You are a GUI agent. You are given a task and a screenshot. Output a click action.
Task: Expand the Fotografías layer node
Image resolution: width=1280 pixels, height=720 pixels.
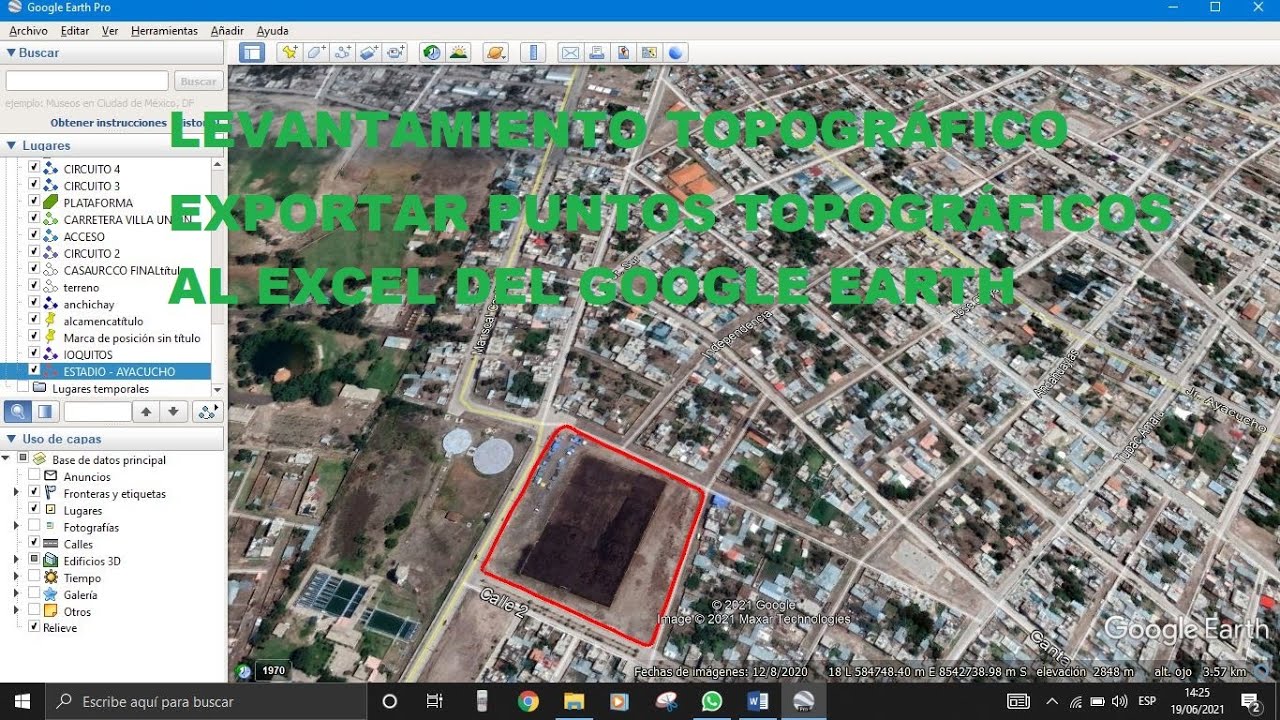coord(16,526)
